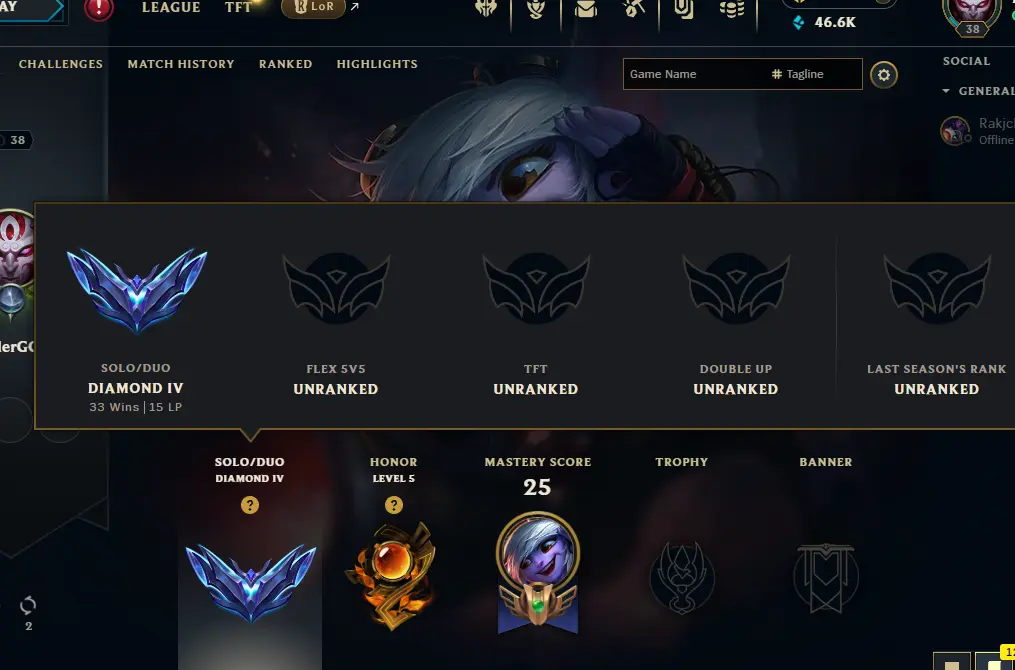Select the empty Trophy slot
This screenshot has width=1015, height=670.
(x=682, y=577)
